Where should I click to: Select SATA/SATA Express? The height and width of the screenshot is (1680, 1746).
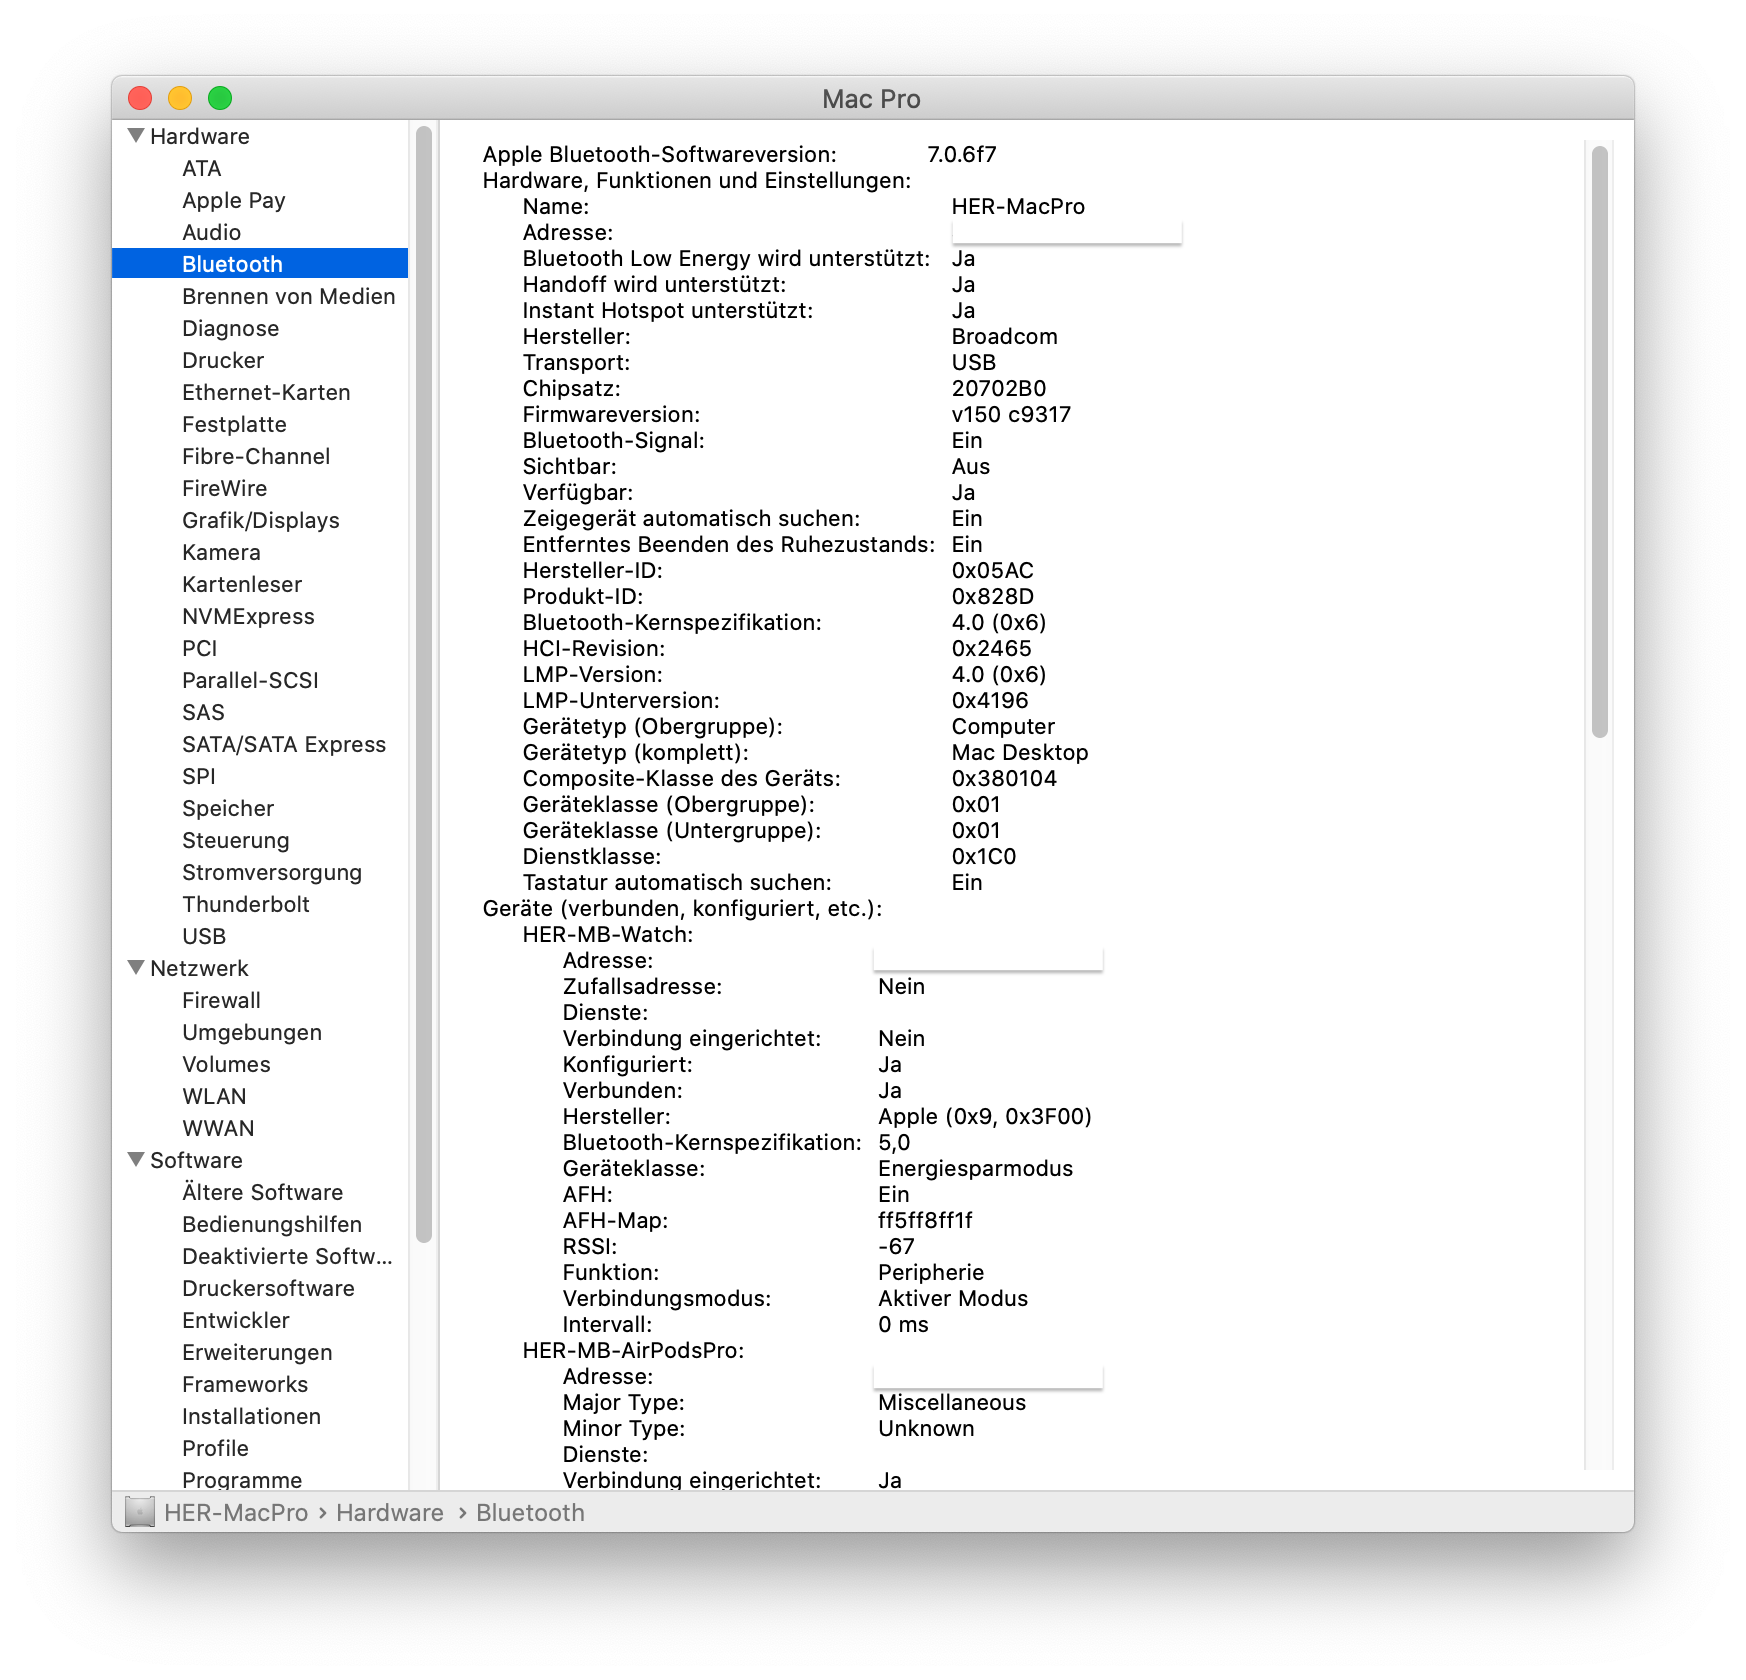284,744
